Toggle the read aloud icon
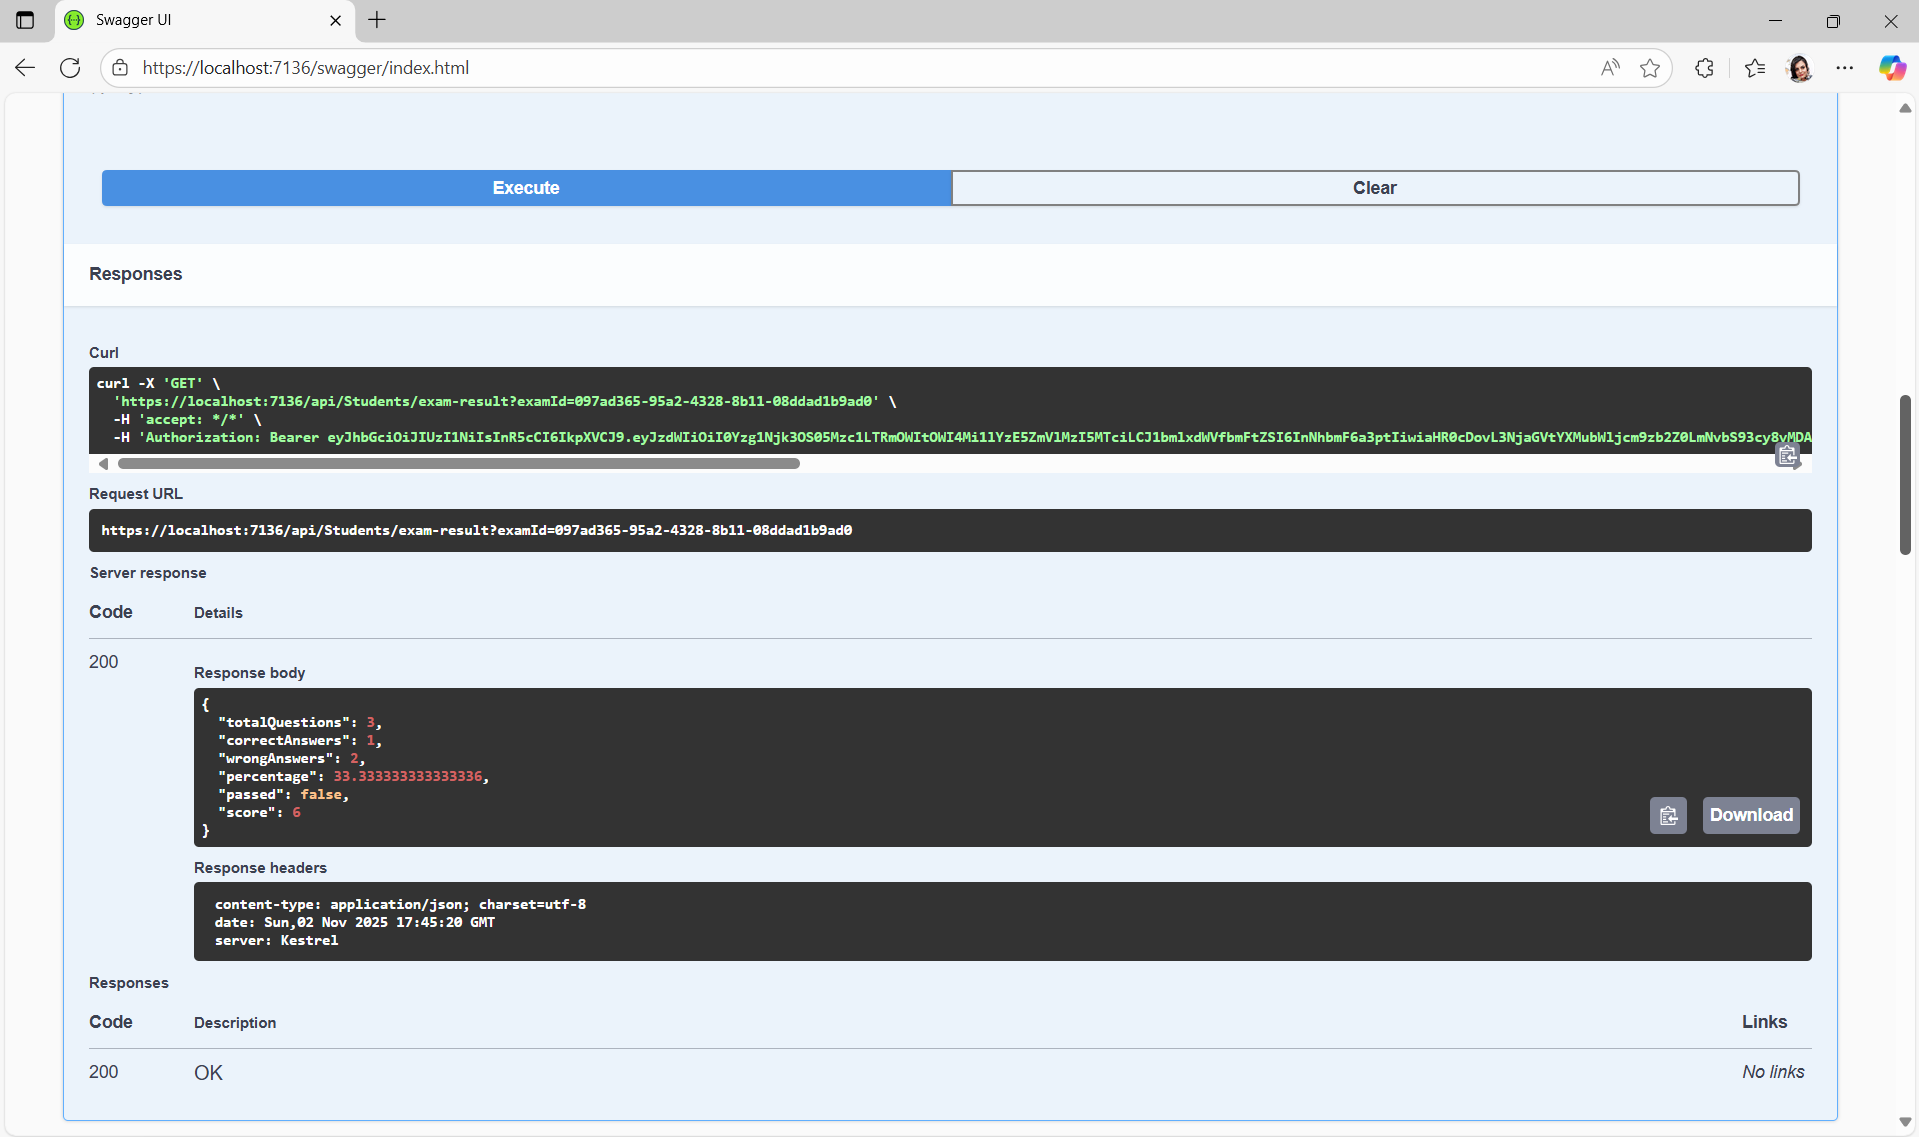 [1610, 68]
